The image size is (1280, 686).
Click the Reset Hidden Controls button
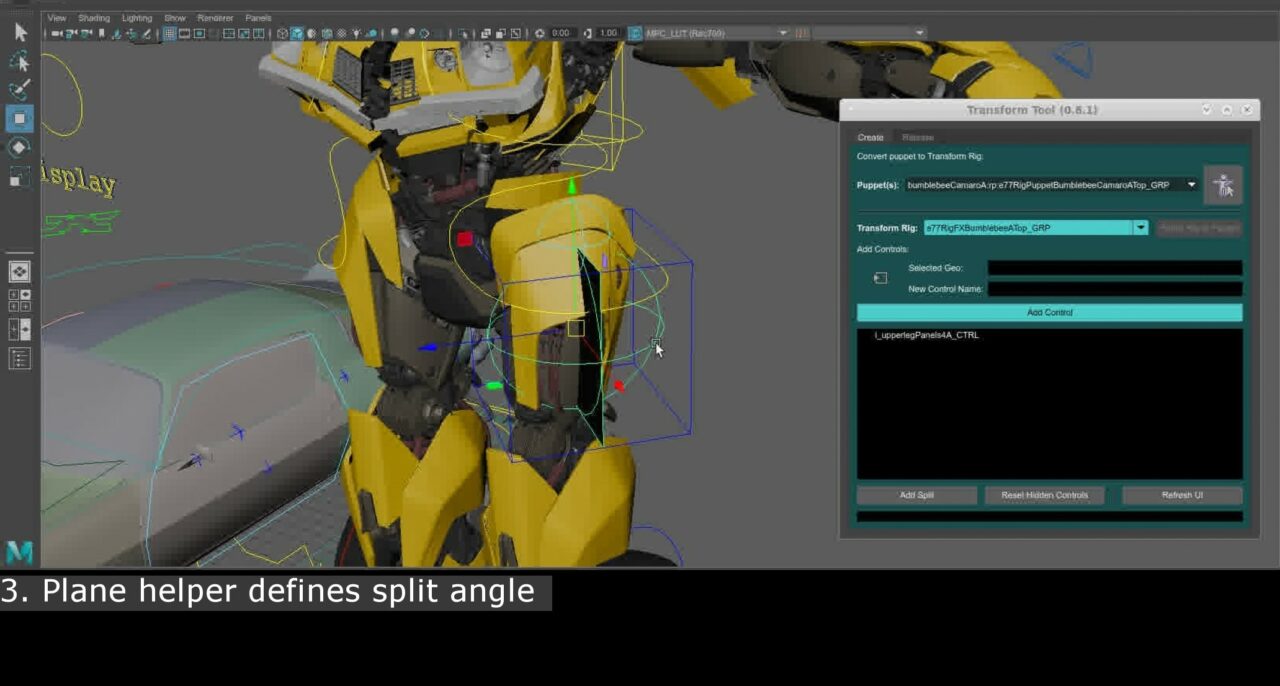pyautogui.click(x=1044, y=495)
